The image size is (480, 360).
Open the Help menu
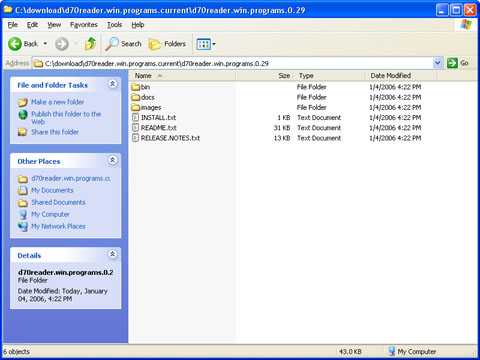pyautogui.click(x=138, y=25)
